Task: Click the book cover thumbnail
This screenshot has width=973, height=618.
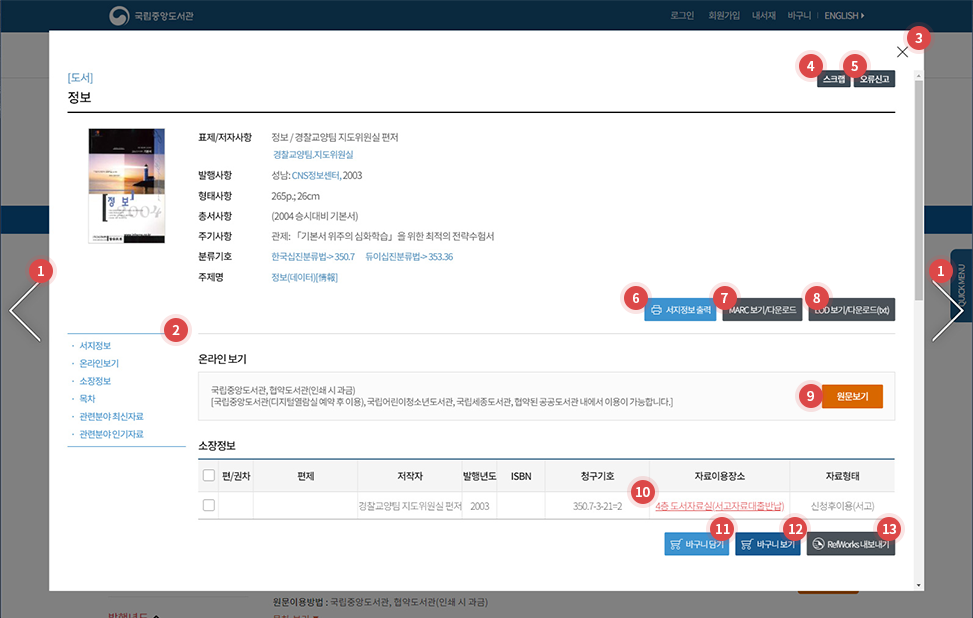Action: pyautogui.click(x=126, y=186)
